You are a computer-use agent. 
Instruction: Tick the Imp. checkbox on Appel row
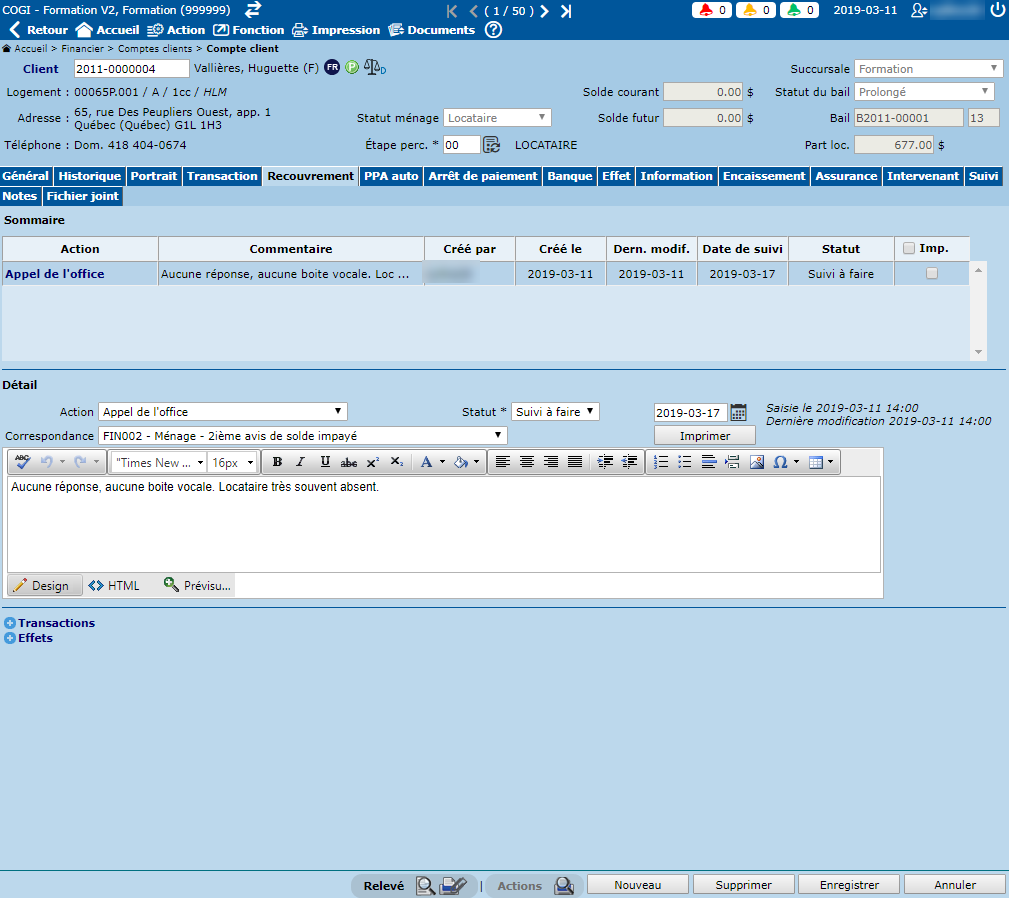click(x=932, y=274)
